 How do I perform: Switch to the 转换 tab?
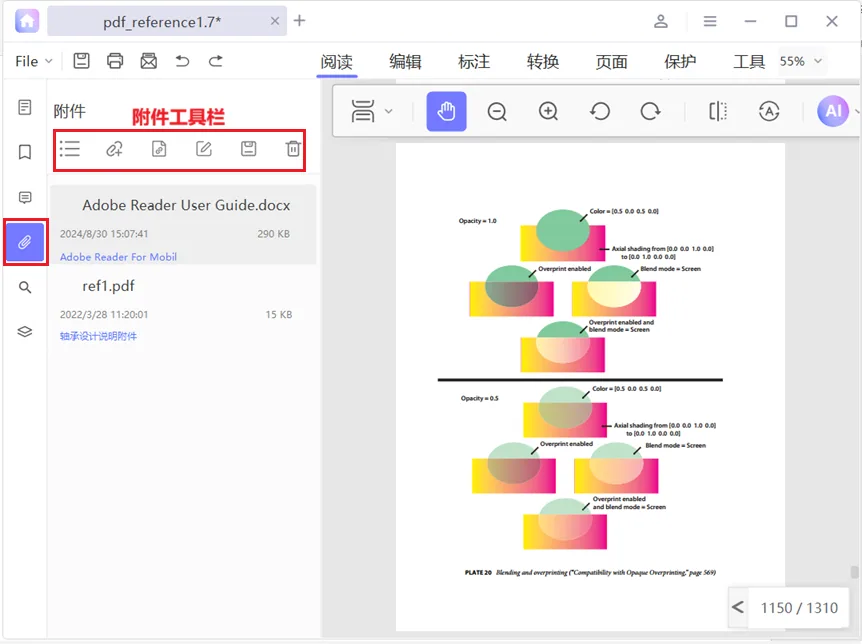click(x=543, y=62)
